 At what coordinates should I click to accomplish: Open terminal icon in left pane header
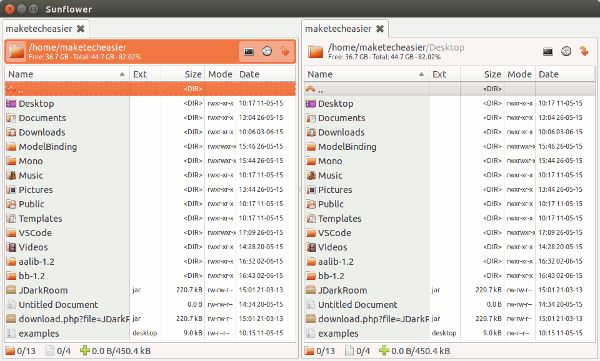click(x=249, y=51)
